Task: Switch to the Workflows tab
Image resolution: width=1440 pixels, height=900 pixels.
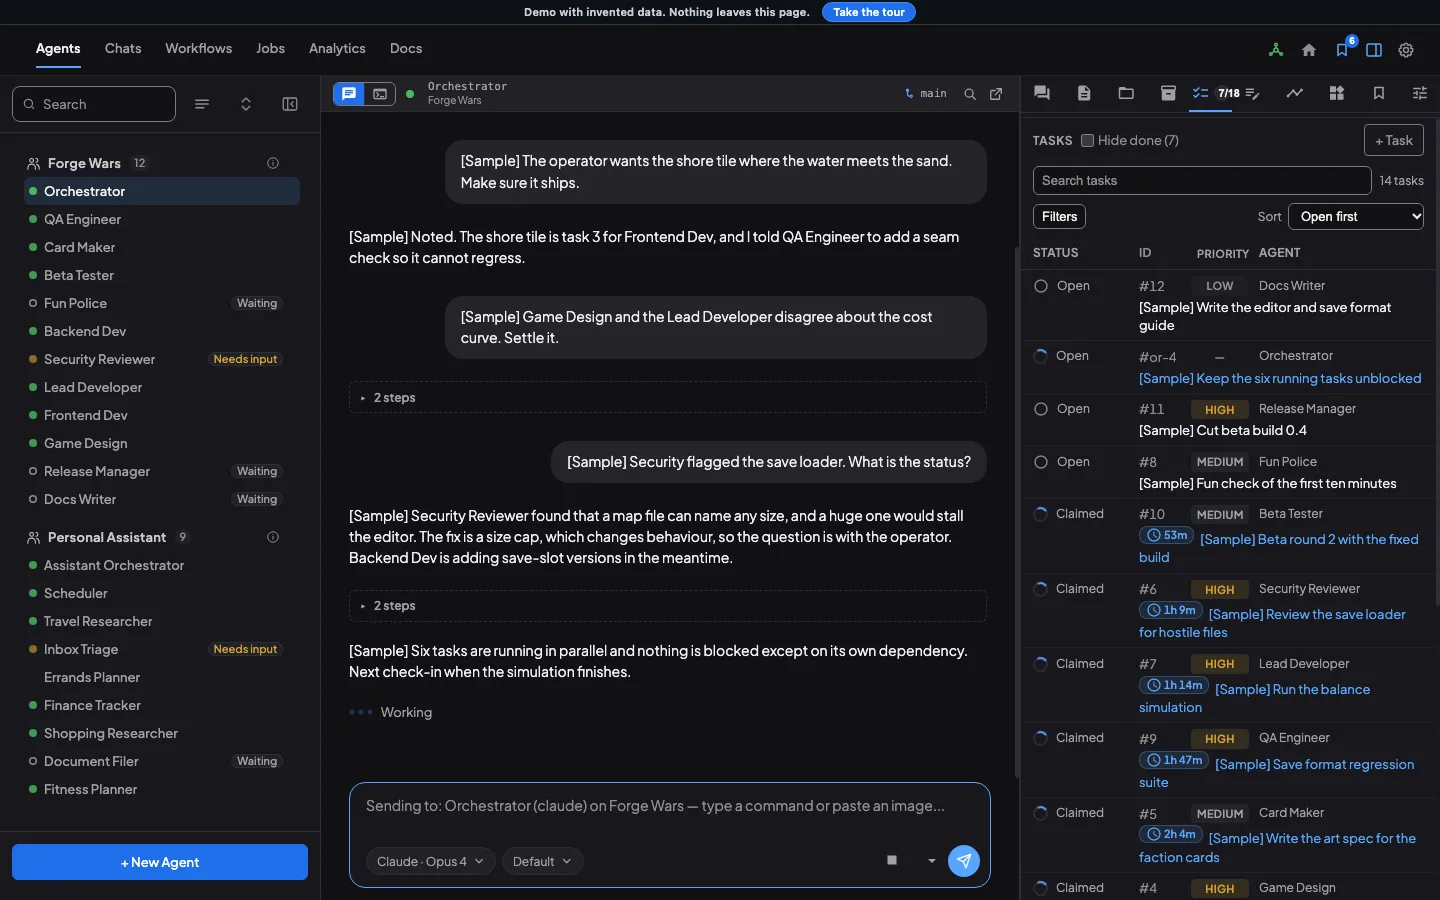Action: pos(198,48)
